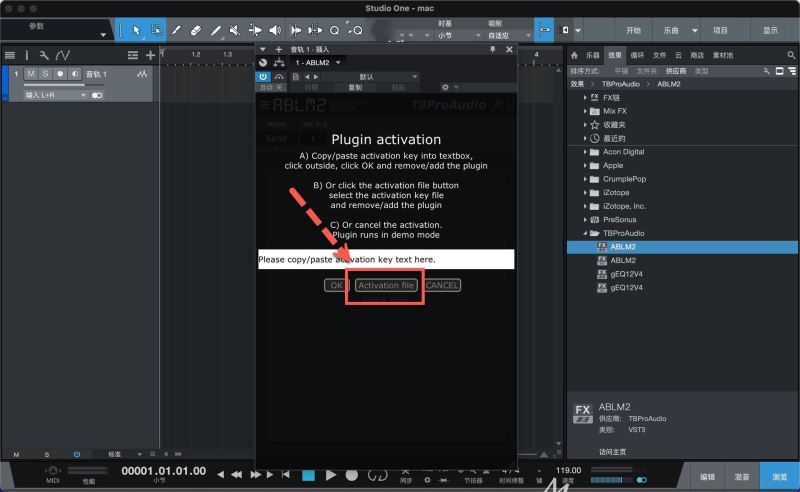Expand the Acon Digital vendor folder
The image size is (800, 492).
586,152
